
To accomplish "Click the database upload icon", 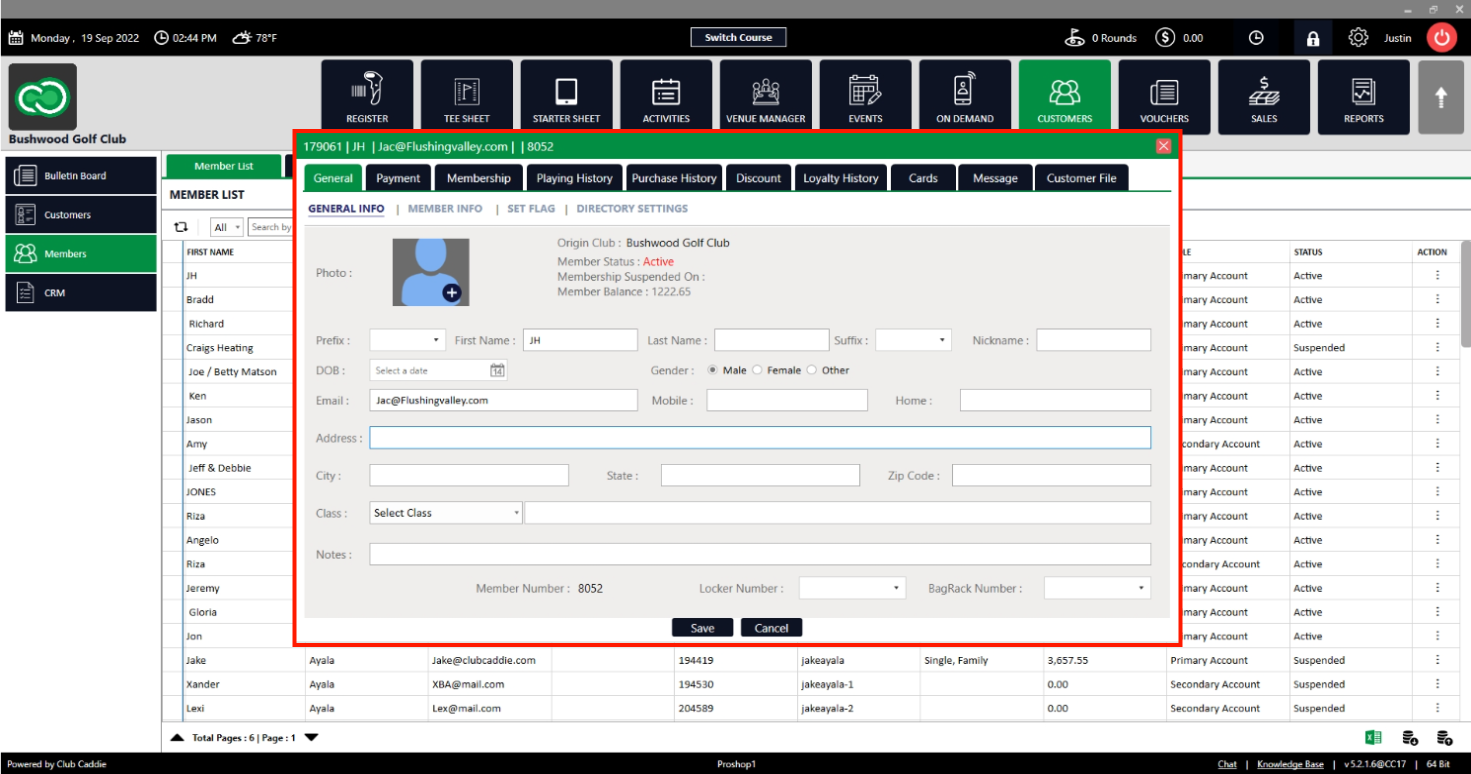I will tap(1445, 738).
